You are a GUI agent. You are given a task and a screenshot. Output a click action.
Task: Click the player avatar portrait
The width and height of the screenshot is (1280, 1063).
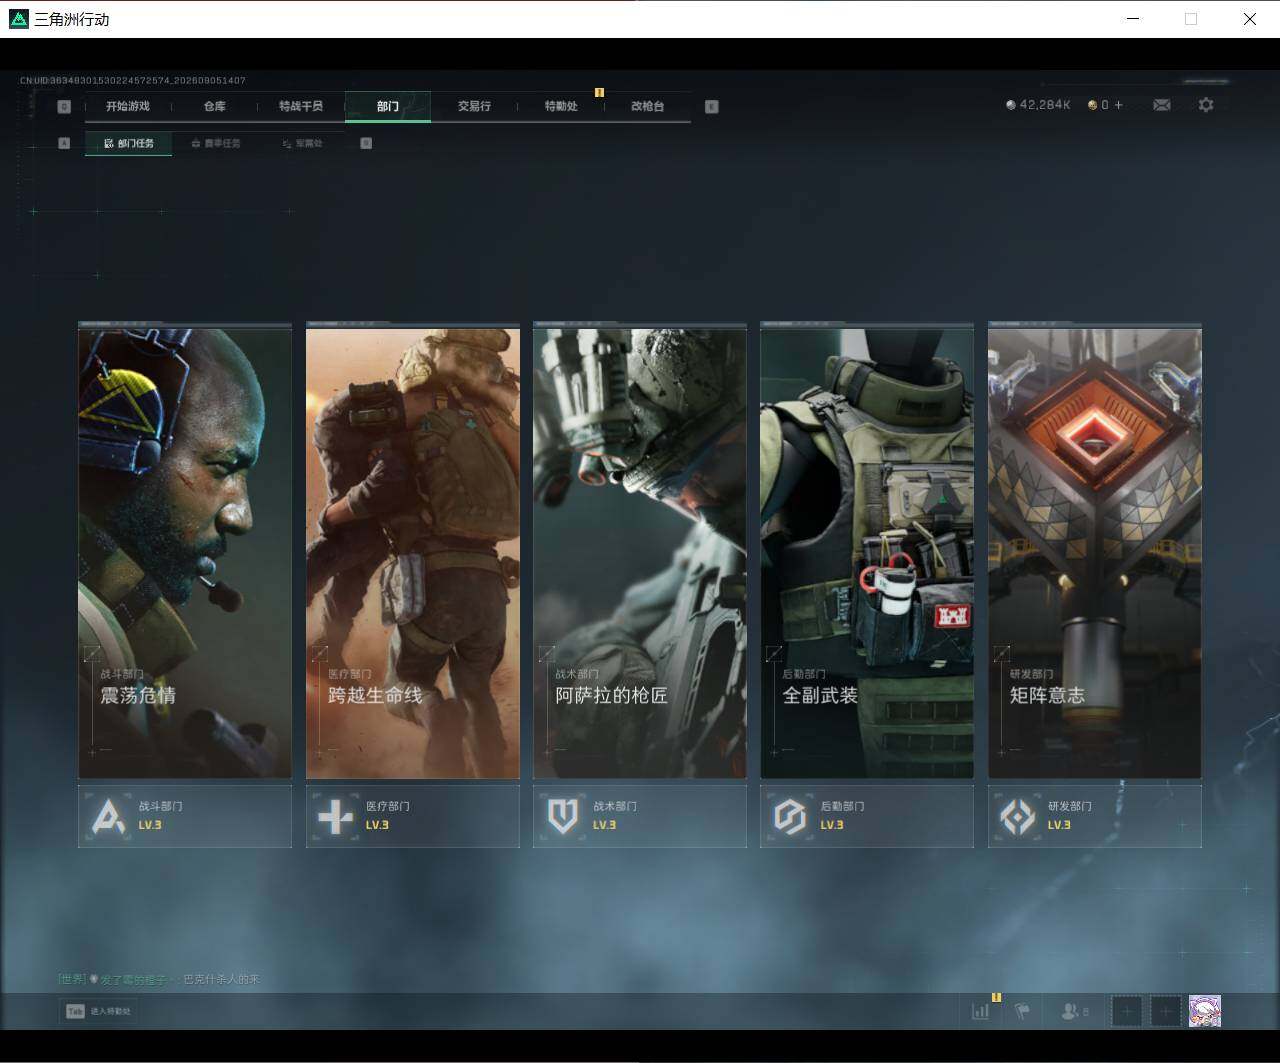tap(1205, 1011)
